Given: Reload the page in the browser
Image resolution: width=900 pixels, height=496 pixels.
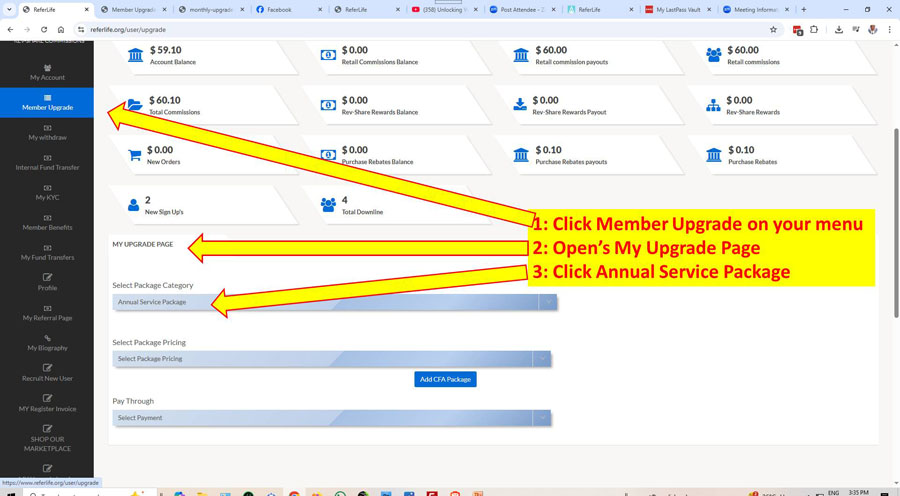Looking at the screenshot, I should 44,30.
